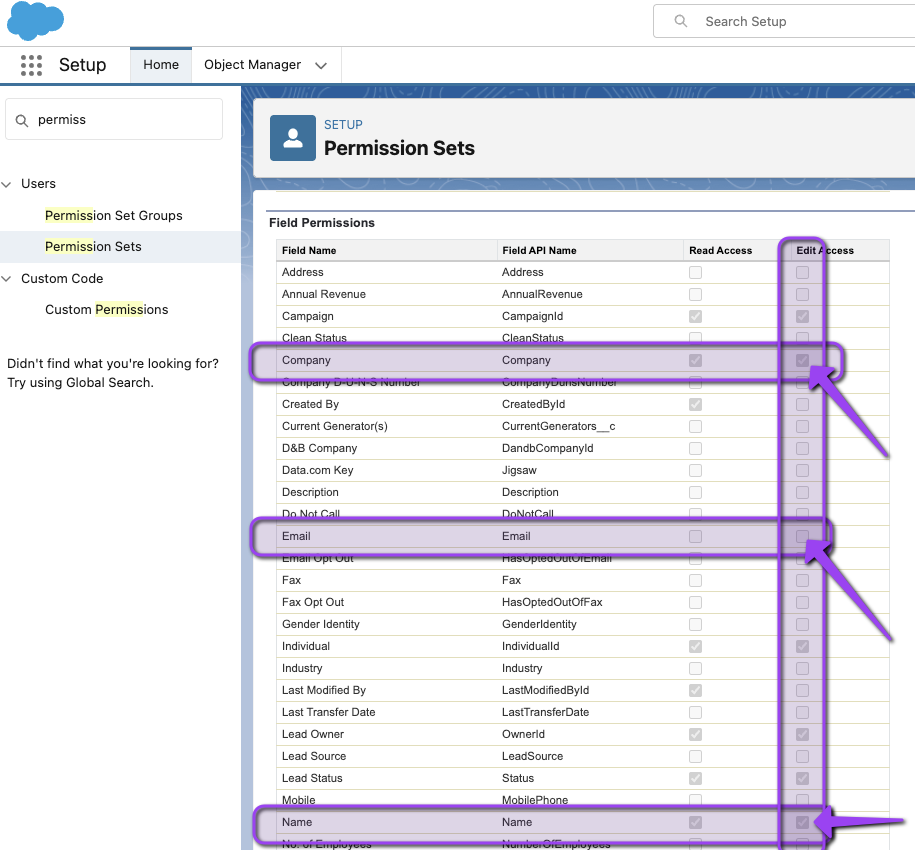
Task: Collapse the Users section chevron
Action: click(x=6, y=184)
